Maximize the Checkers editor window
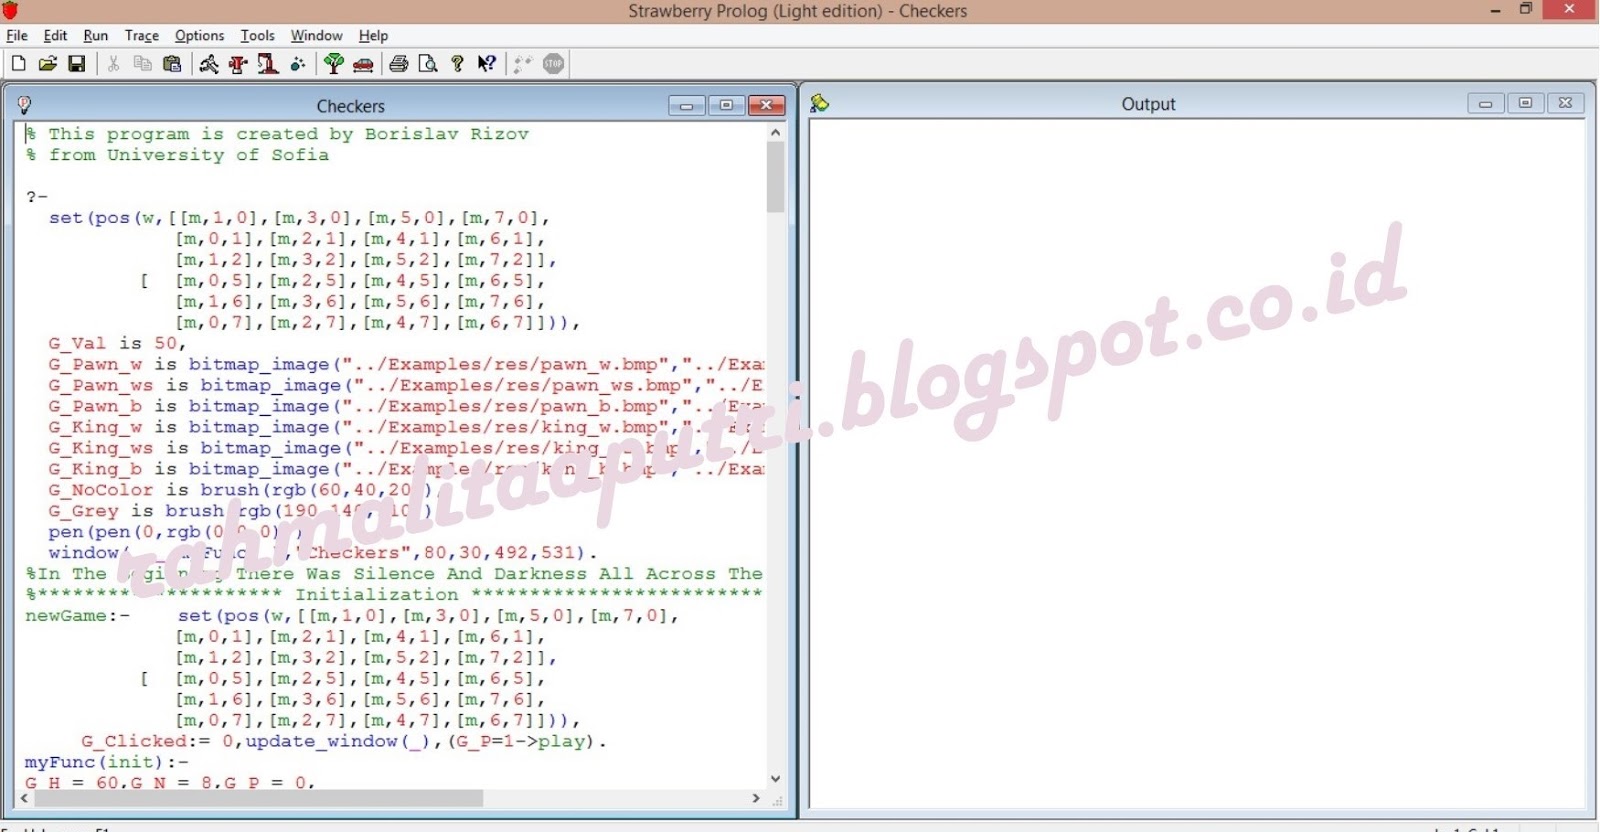This screenshot has width=1600, height=832. (x=726, y=105)
